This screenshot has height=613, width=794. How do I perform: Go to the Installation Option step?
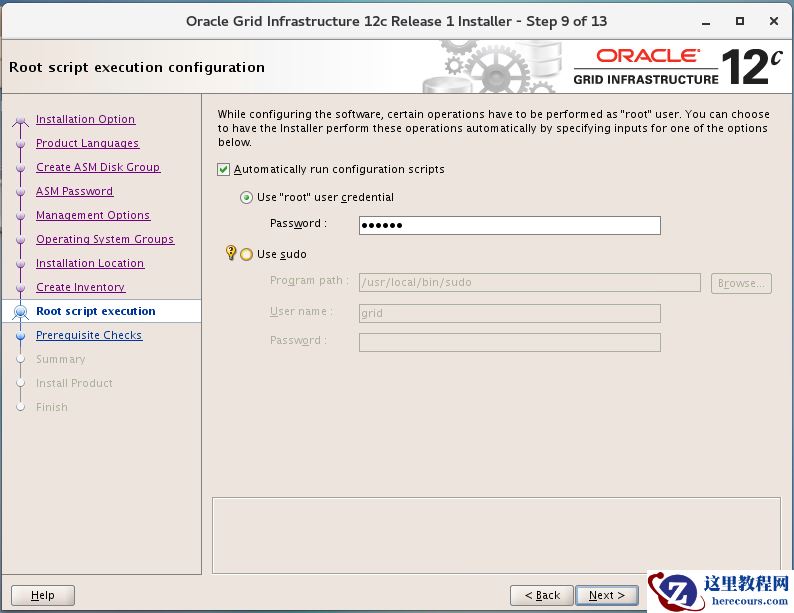point(86,119)
